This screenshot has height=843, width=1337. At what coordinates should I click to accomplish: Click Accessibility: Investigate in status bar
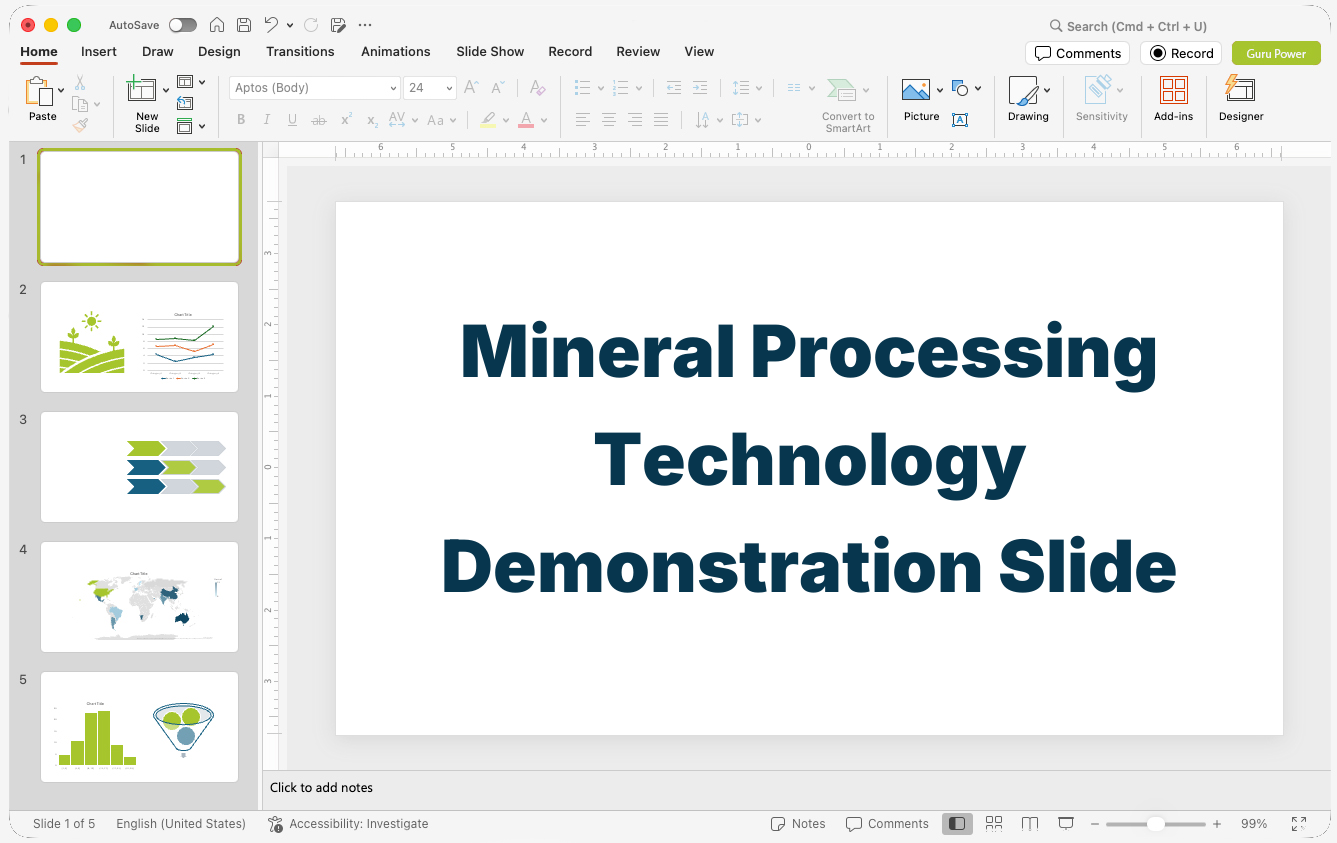point(348,824)
